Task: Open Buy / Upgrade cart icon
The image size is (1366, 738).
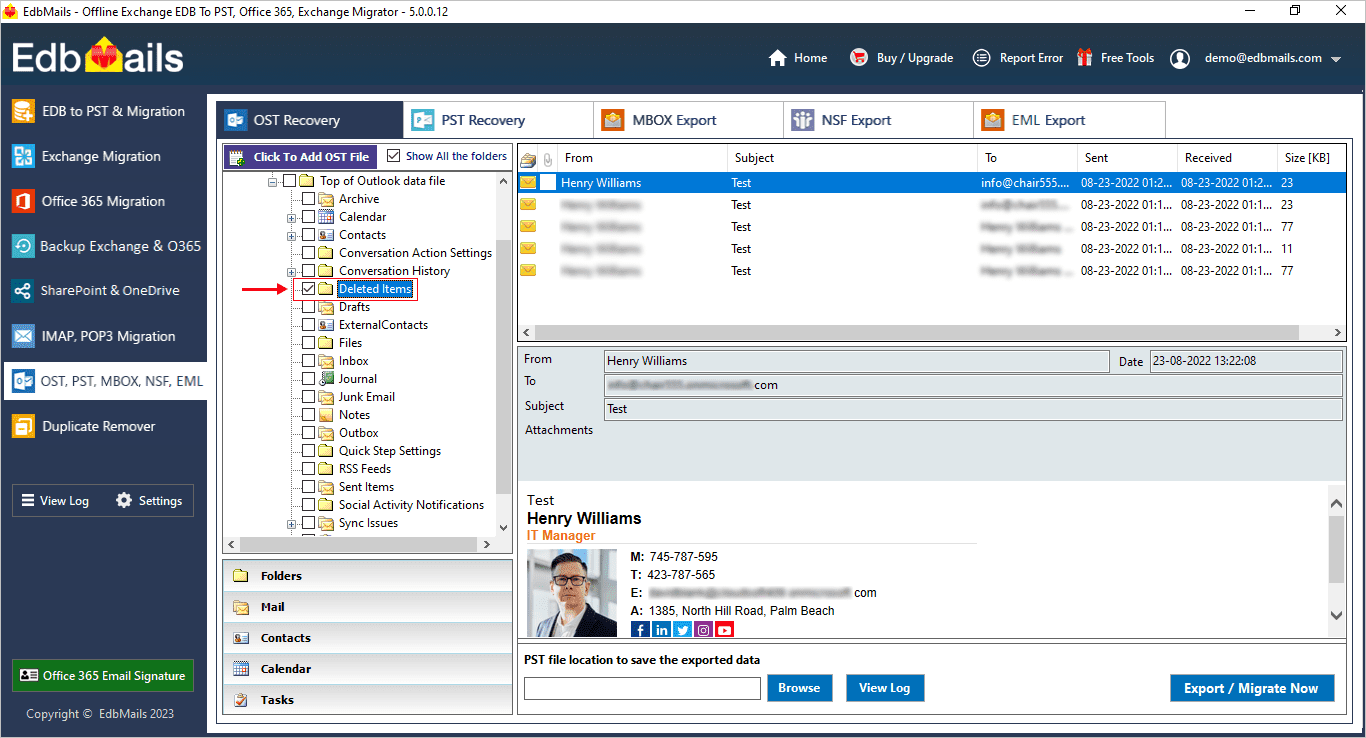Action: pyautogui.click(x=859, y=58)
